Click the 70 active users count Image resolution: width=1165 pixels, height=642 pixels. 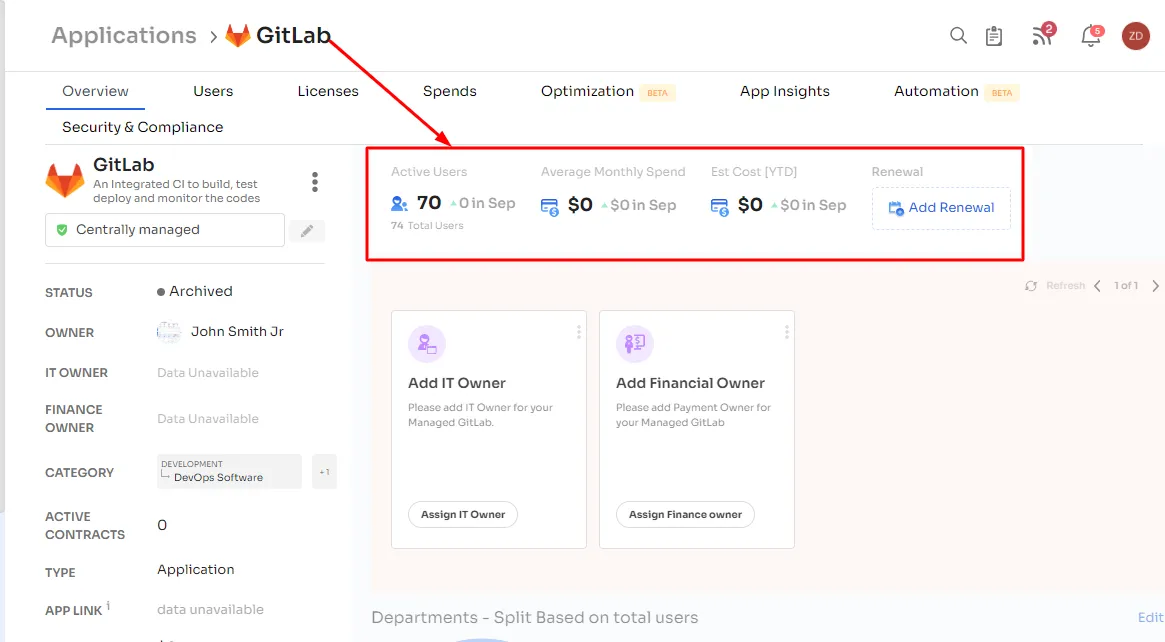click(429, 203)
